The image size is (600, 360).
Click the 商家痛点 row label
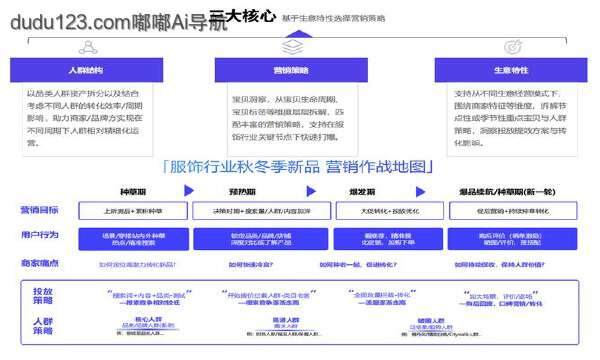pos(39,263)
